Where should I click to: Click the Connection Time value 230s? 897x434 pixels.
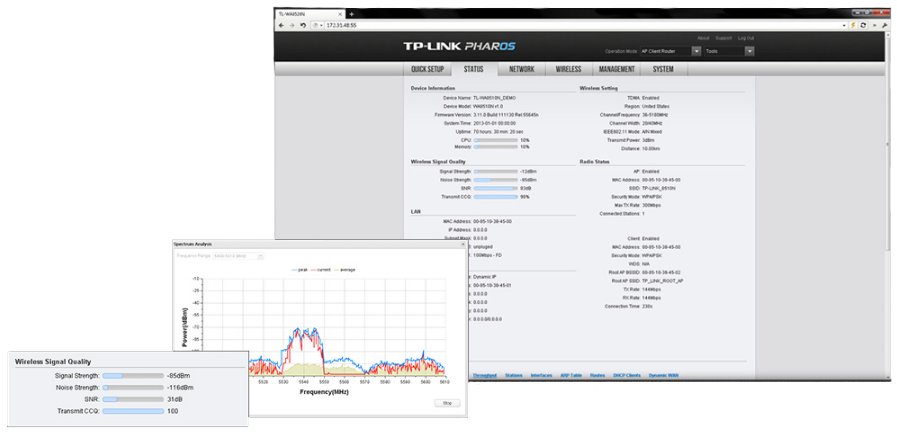click(647, 306)
